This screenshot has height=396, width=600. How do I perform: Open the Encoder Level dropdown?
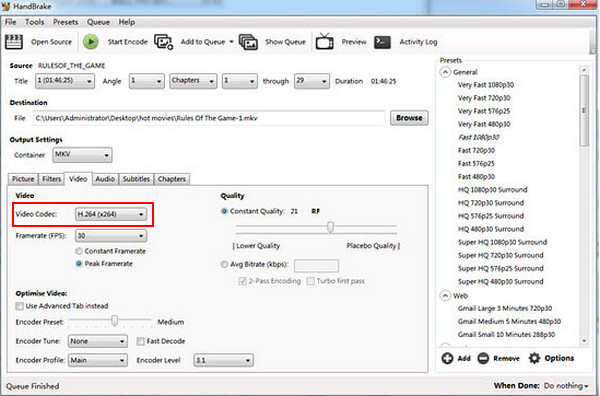[x=223, y=360]
